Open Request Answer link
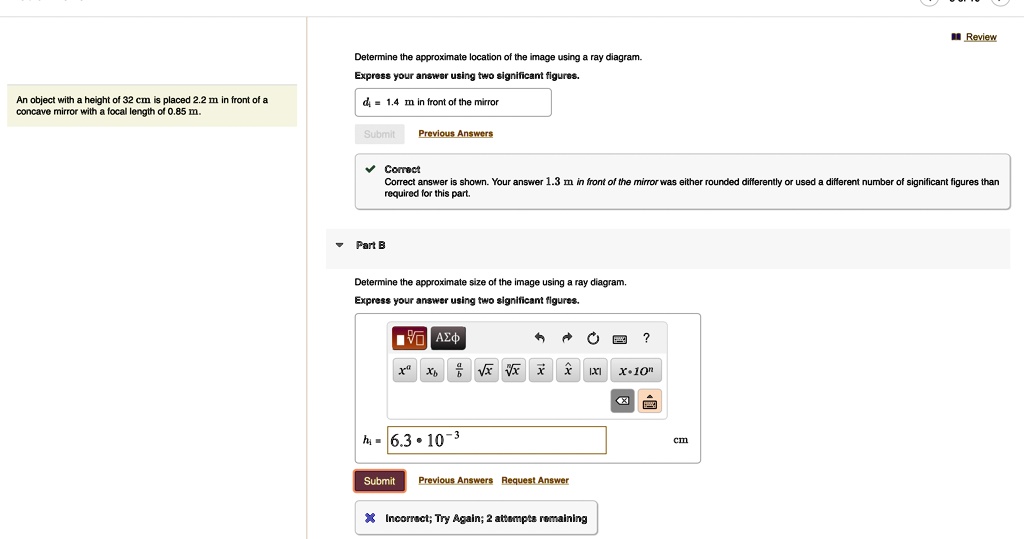The width and height of the screenshot is (1024, 539). (x=535, y=481)
